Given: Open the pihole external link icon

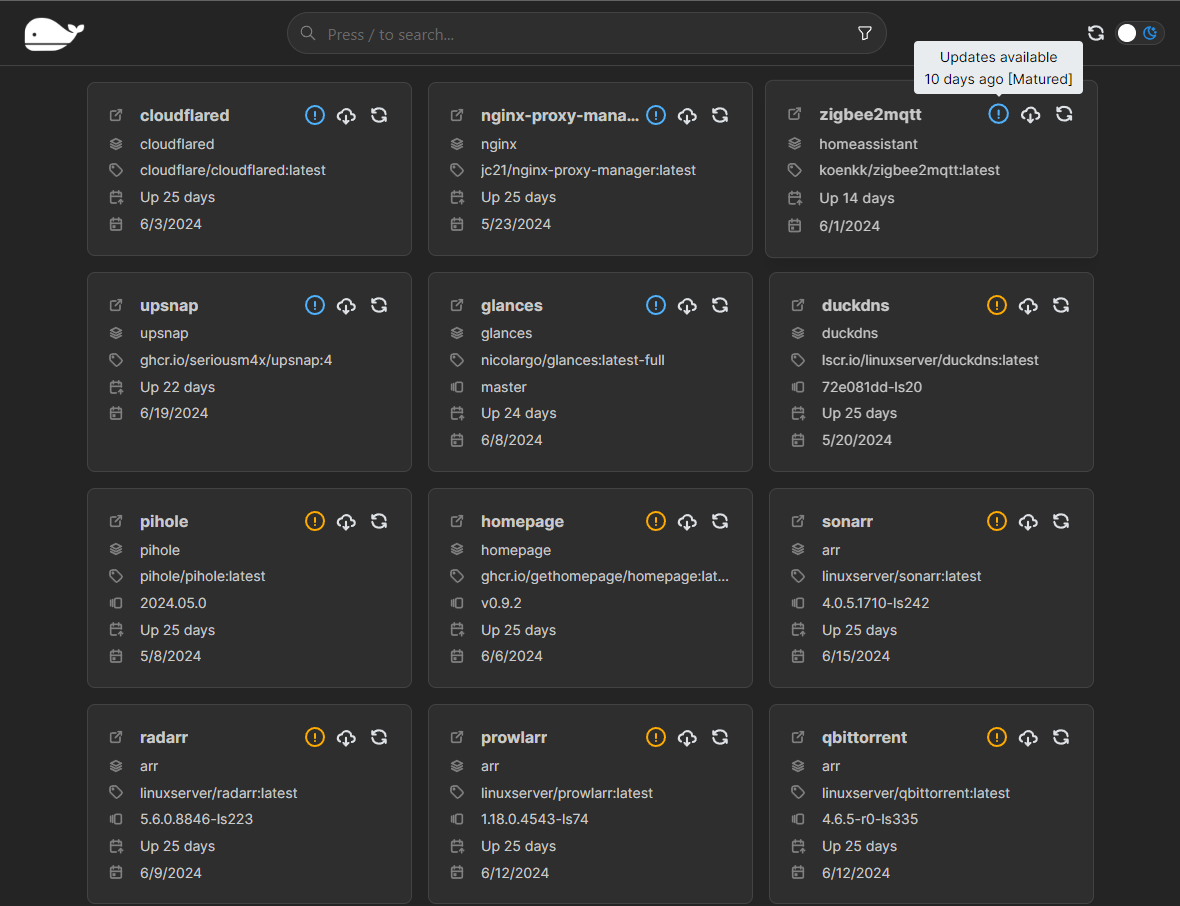Looking at the screenshot, I should pyautogui.click(x=116, y=521).
